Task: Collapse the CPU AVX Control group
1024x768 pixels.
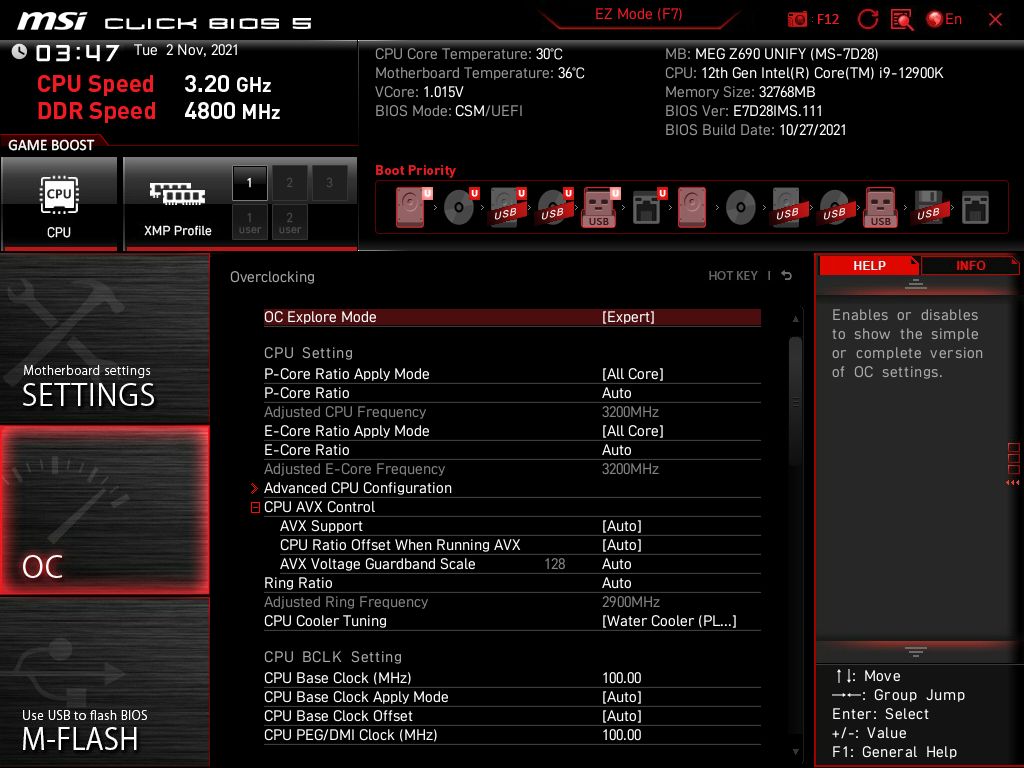Action: tap(255, 507)
